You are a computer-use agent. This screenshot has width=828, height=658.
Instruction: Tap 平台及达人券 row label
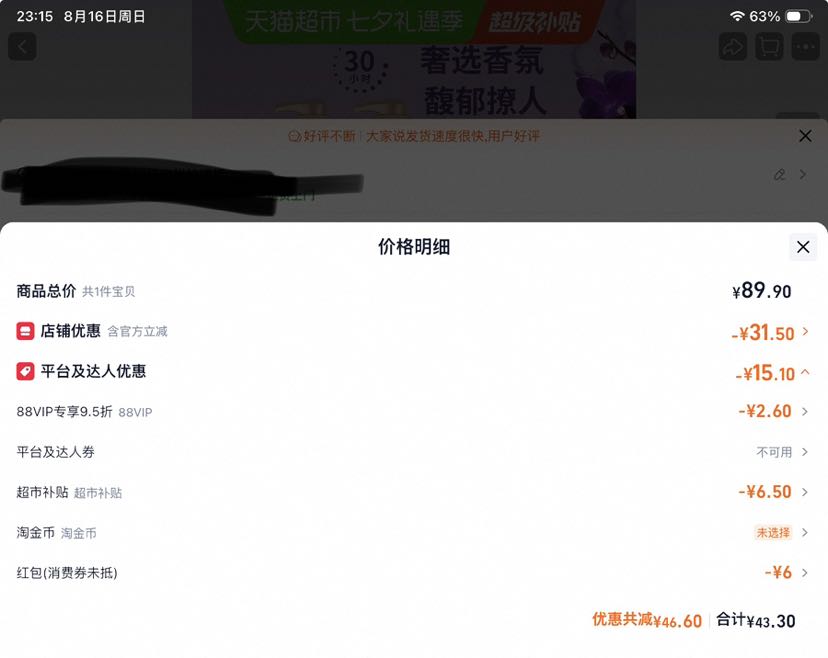point(55,452)
